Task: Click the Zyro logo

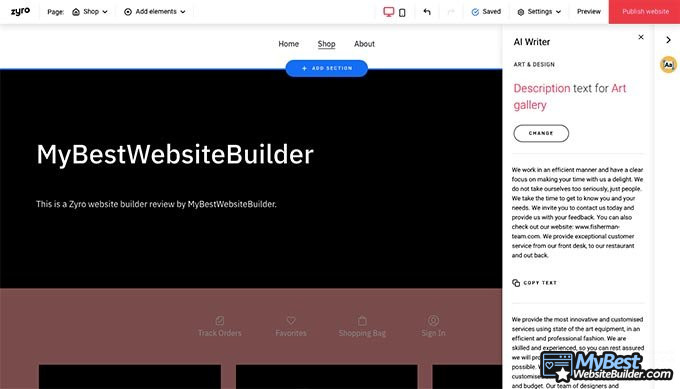Action: coord(20,12)
